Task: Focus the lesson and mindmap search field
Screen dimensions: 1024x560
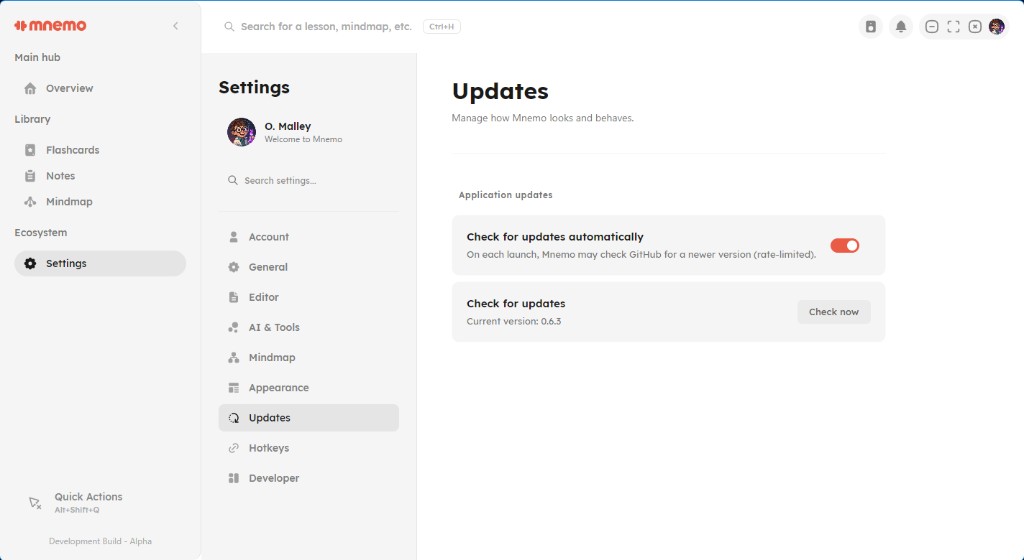Action: [x=326, y=27]
